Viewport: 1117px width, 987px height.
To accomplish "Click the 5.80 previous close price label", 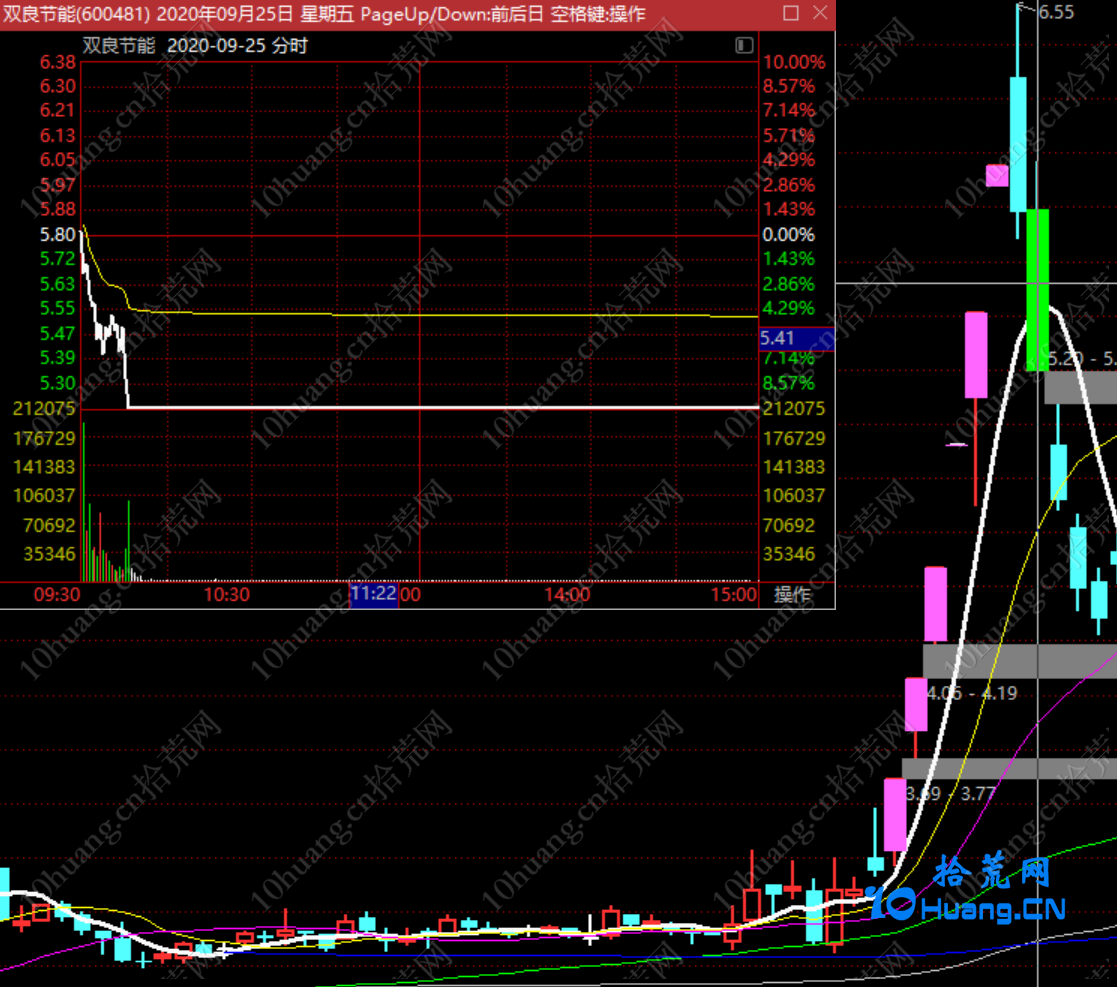I will [57, 234].
